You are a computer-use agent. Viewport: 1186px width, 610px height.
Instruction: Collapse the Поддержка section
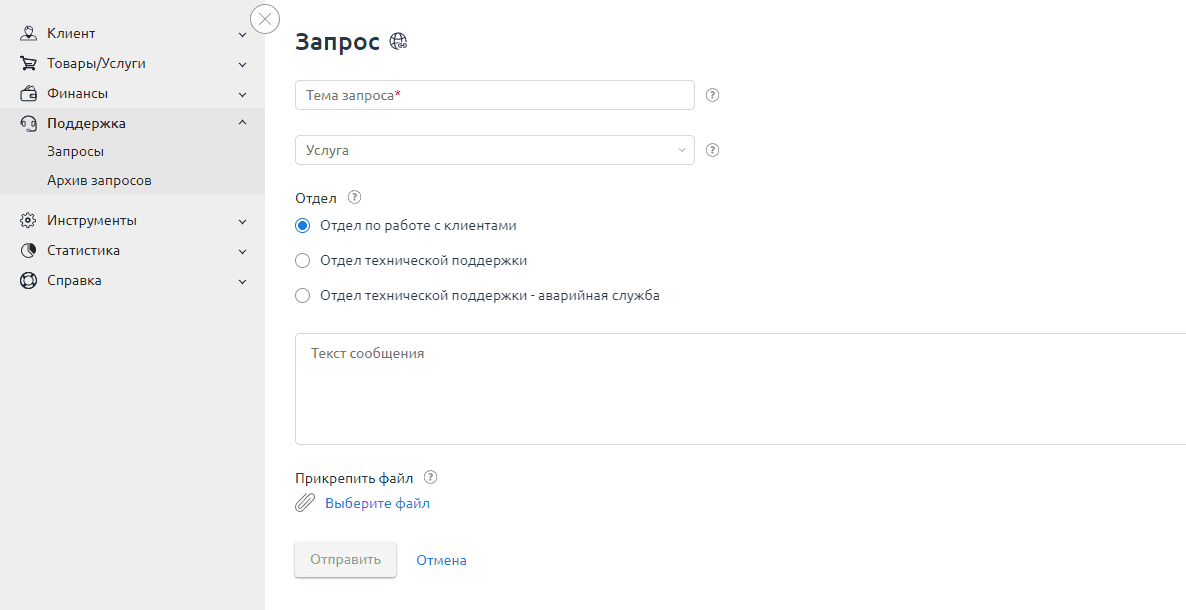coord(241,122)
